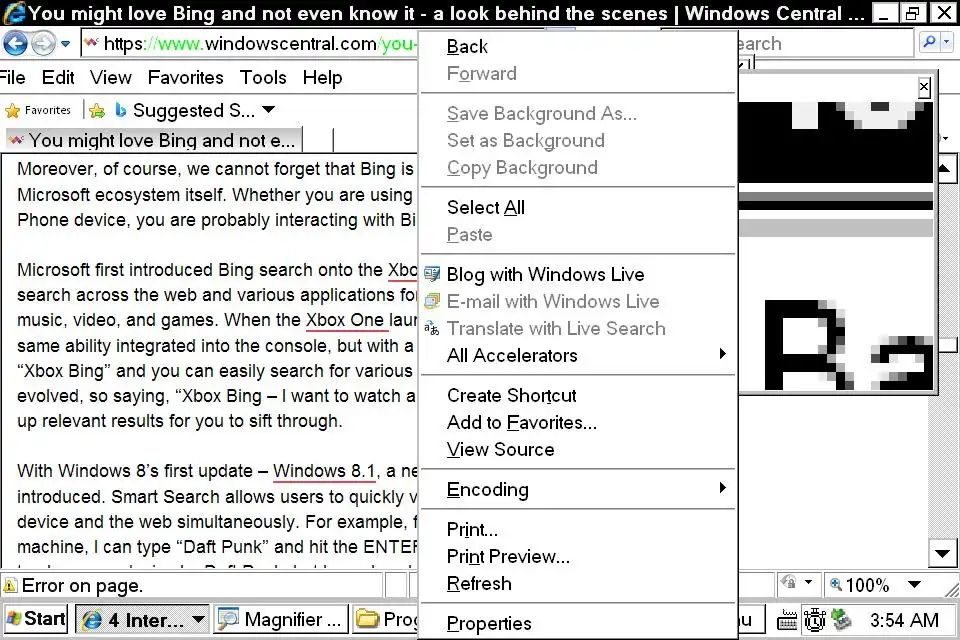Open the Favorites menu in menu bar
Image resolution: width=960 pixels, height=640 pixels.
pos(186,78)
